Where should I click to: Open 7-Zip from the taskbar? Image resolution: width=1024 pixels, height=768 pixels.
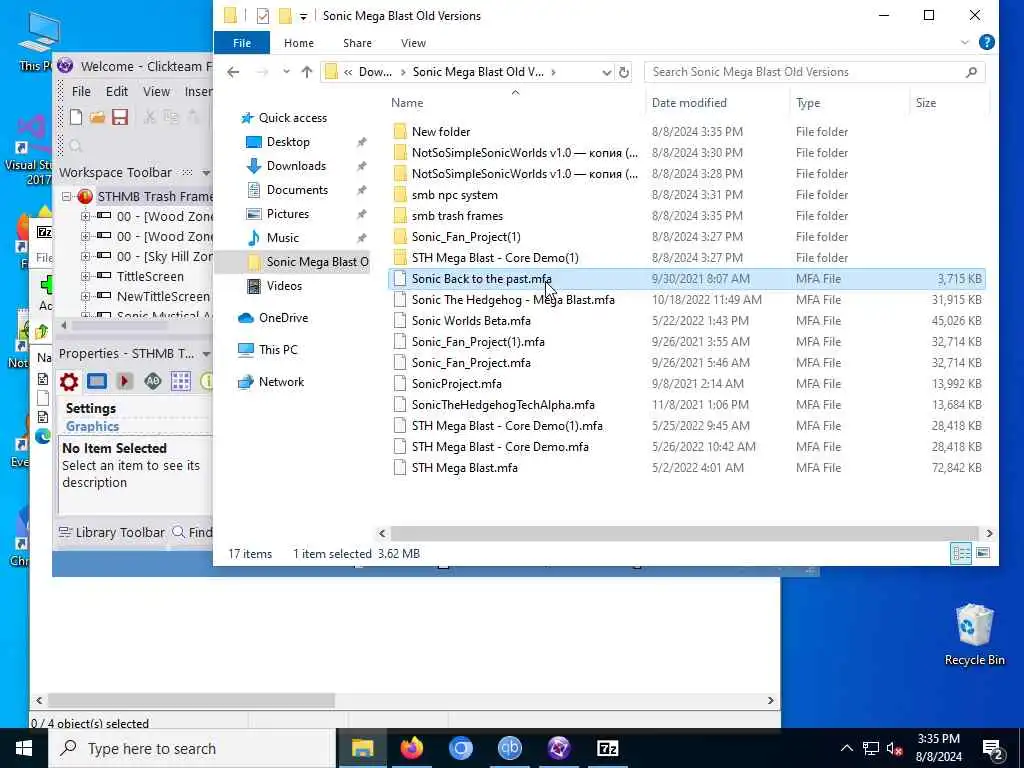click(607, 748)
